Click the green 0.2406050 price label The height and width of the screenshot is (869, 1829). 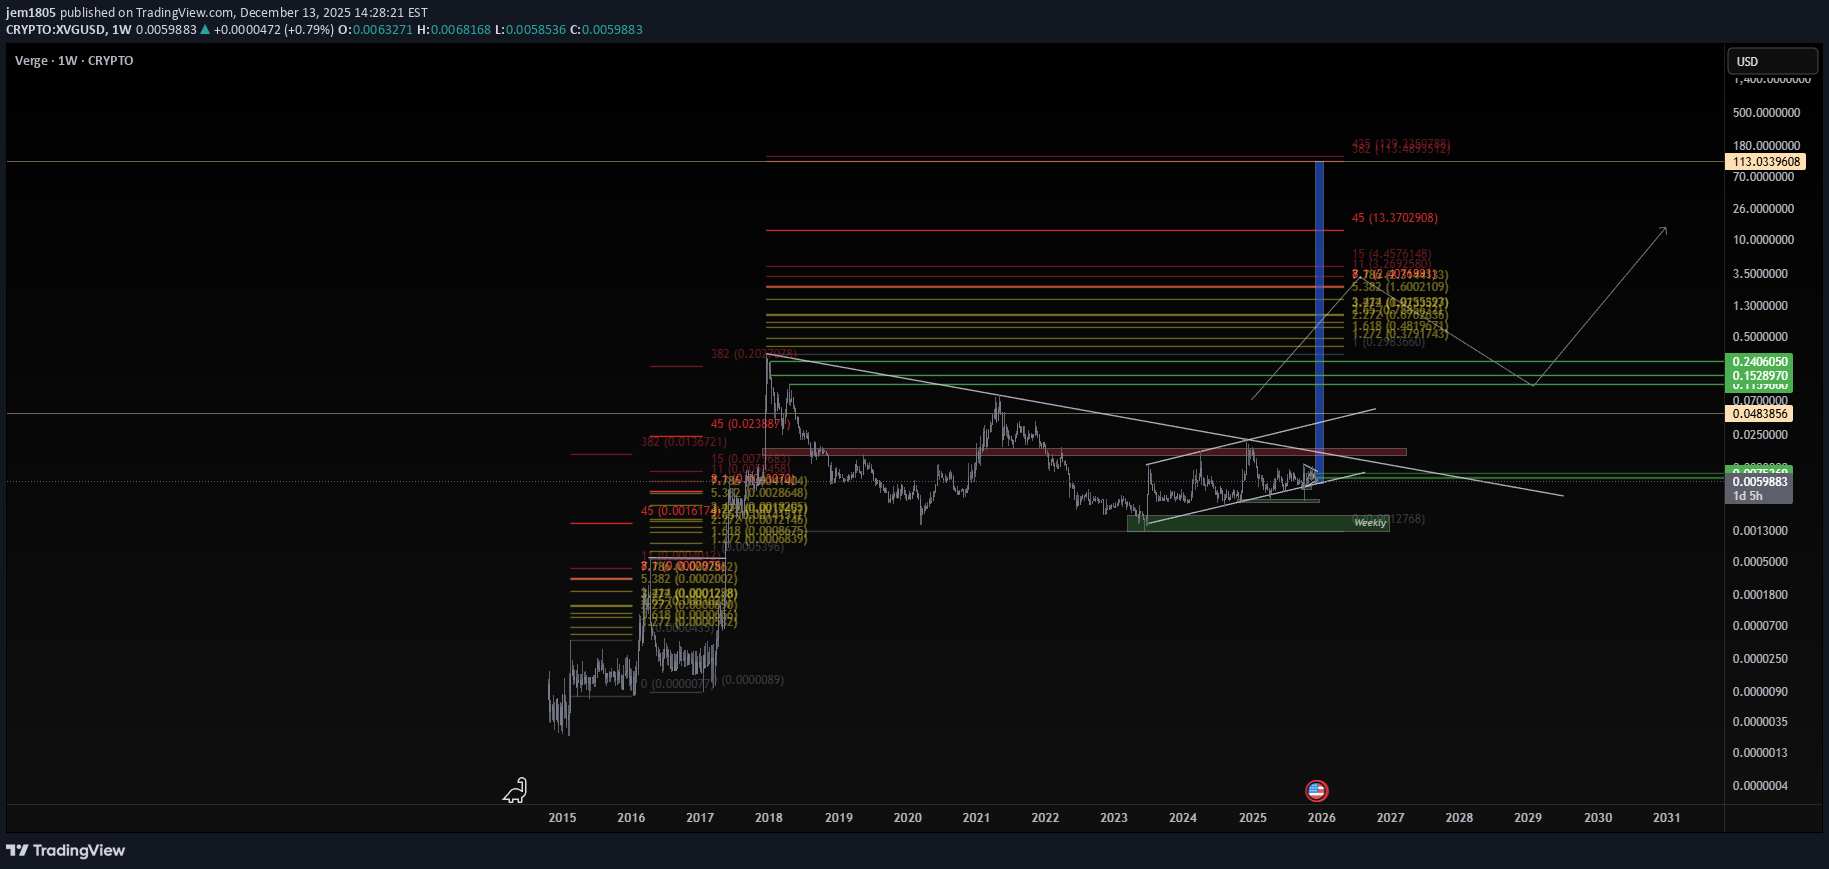tap(1760, 362)
